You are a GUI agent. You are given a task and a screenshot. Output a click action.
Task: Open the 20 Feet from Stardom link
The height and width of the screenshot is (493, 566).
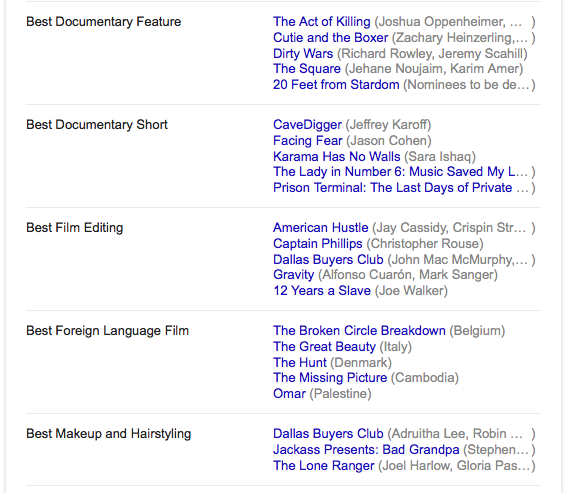(x=336, y=84)
